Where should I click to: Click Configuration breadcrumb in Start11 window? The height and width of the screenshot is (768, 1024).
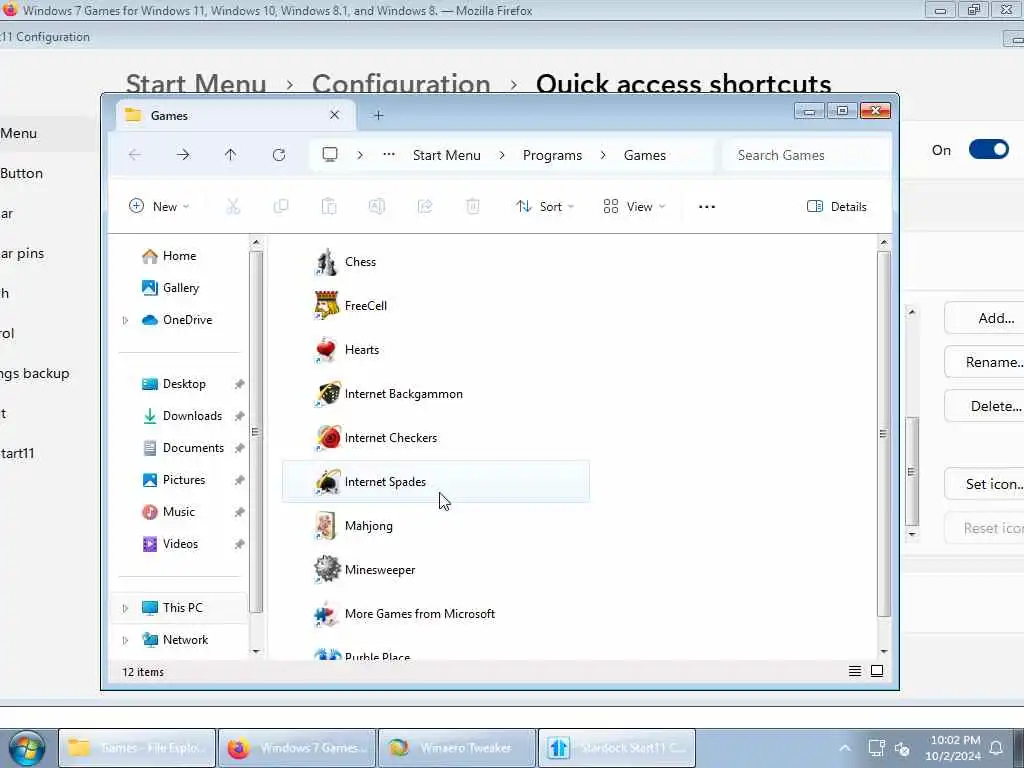point(401,84)
